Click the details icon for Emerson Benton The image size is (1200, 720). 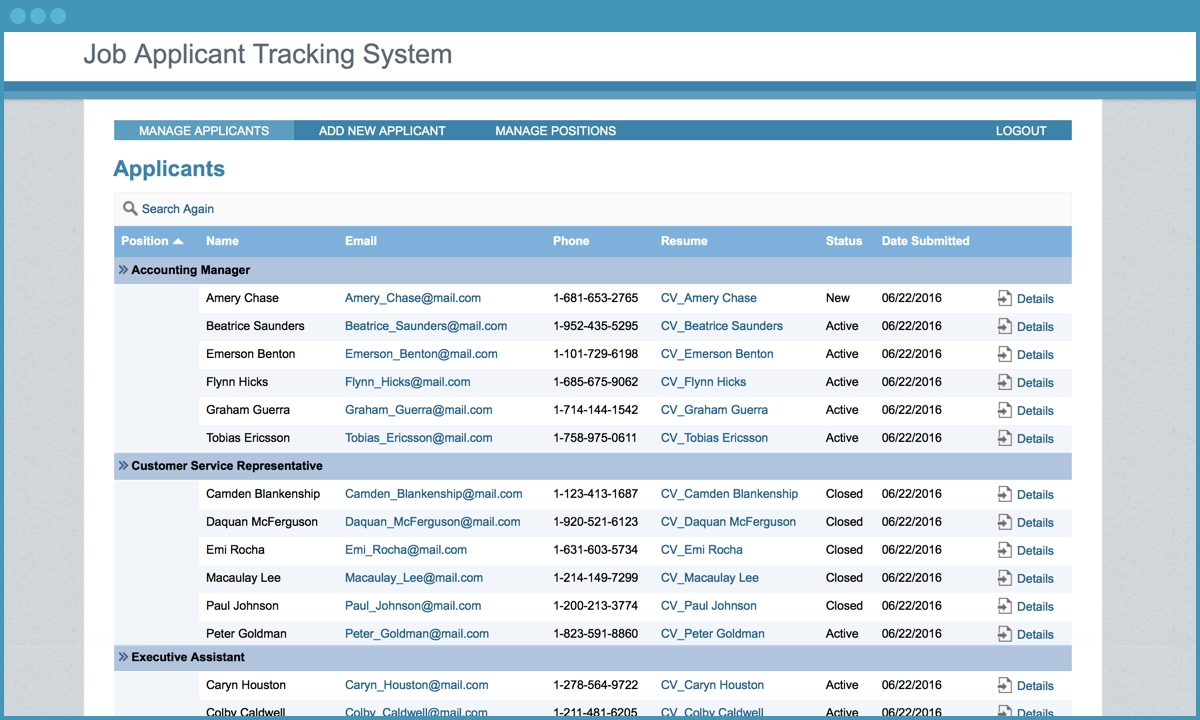click(x=1005, y=354)
